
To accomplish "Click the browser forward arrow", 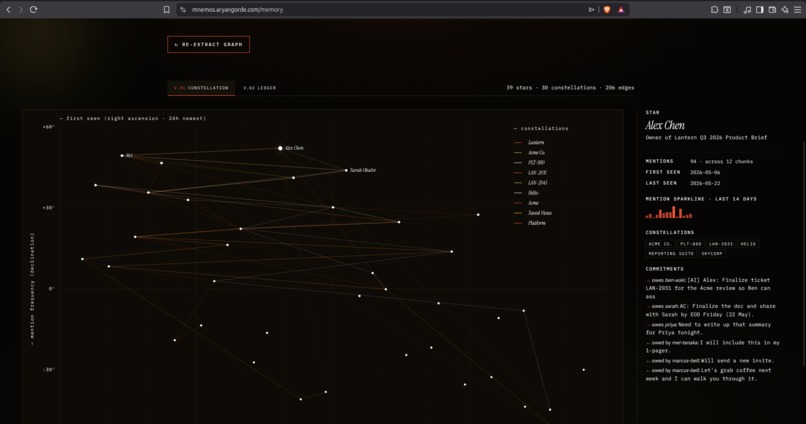I will point(21,9).
